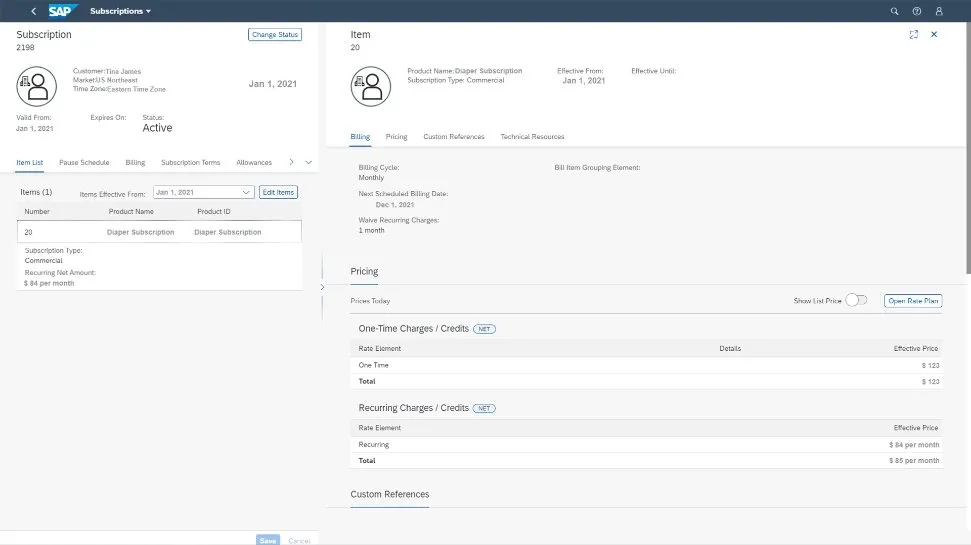Switch to the Allowances tab
The width and height of the screenshot is (971, 545).
254,163
